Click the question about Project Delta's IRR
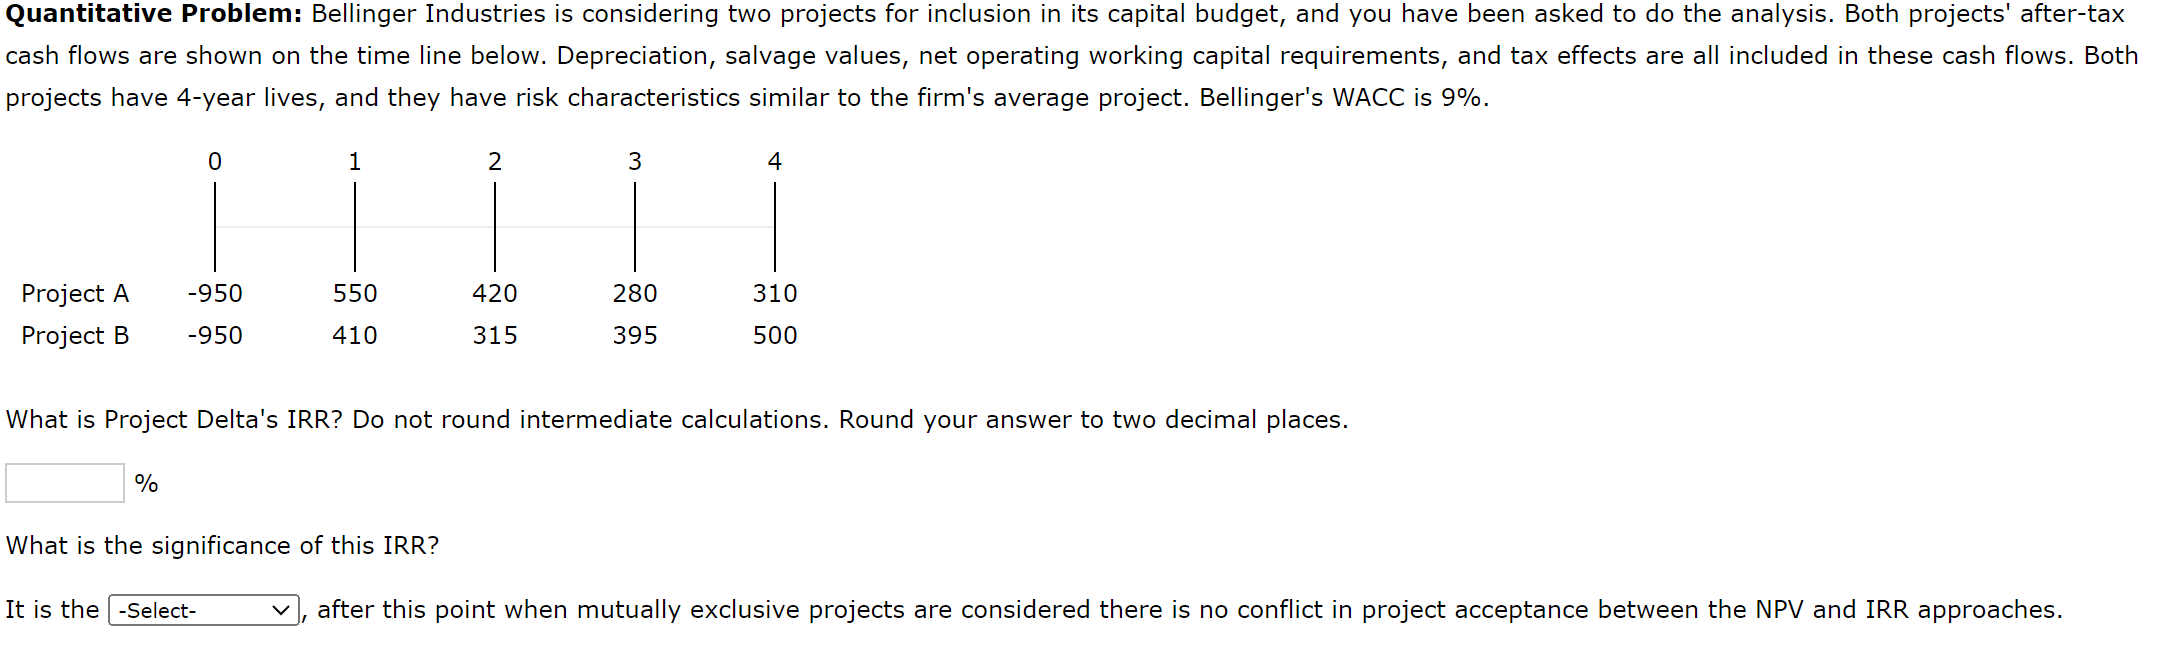Image resolution: width=2157 pixels, height=648 pixels. pos(676,419)
